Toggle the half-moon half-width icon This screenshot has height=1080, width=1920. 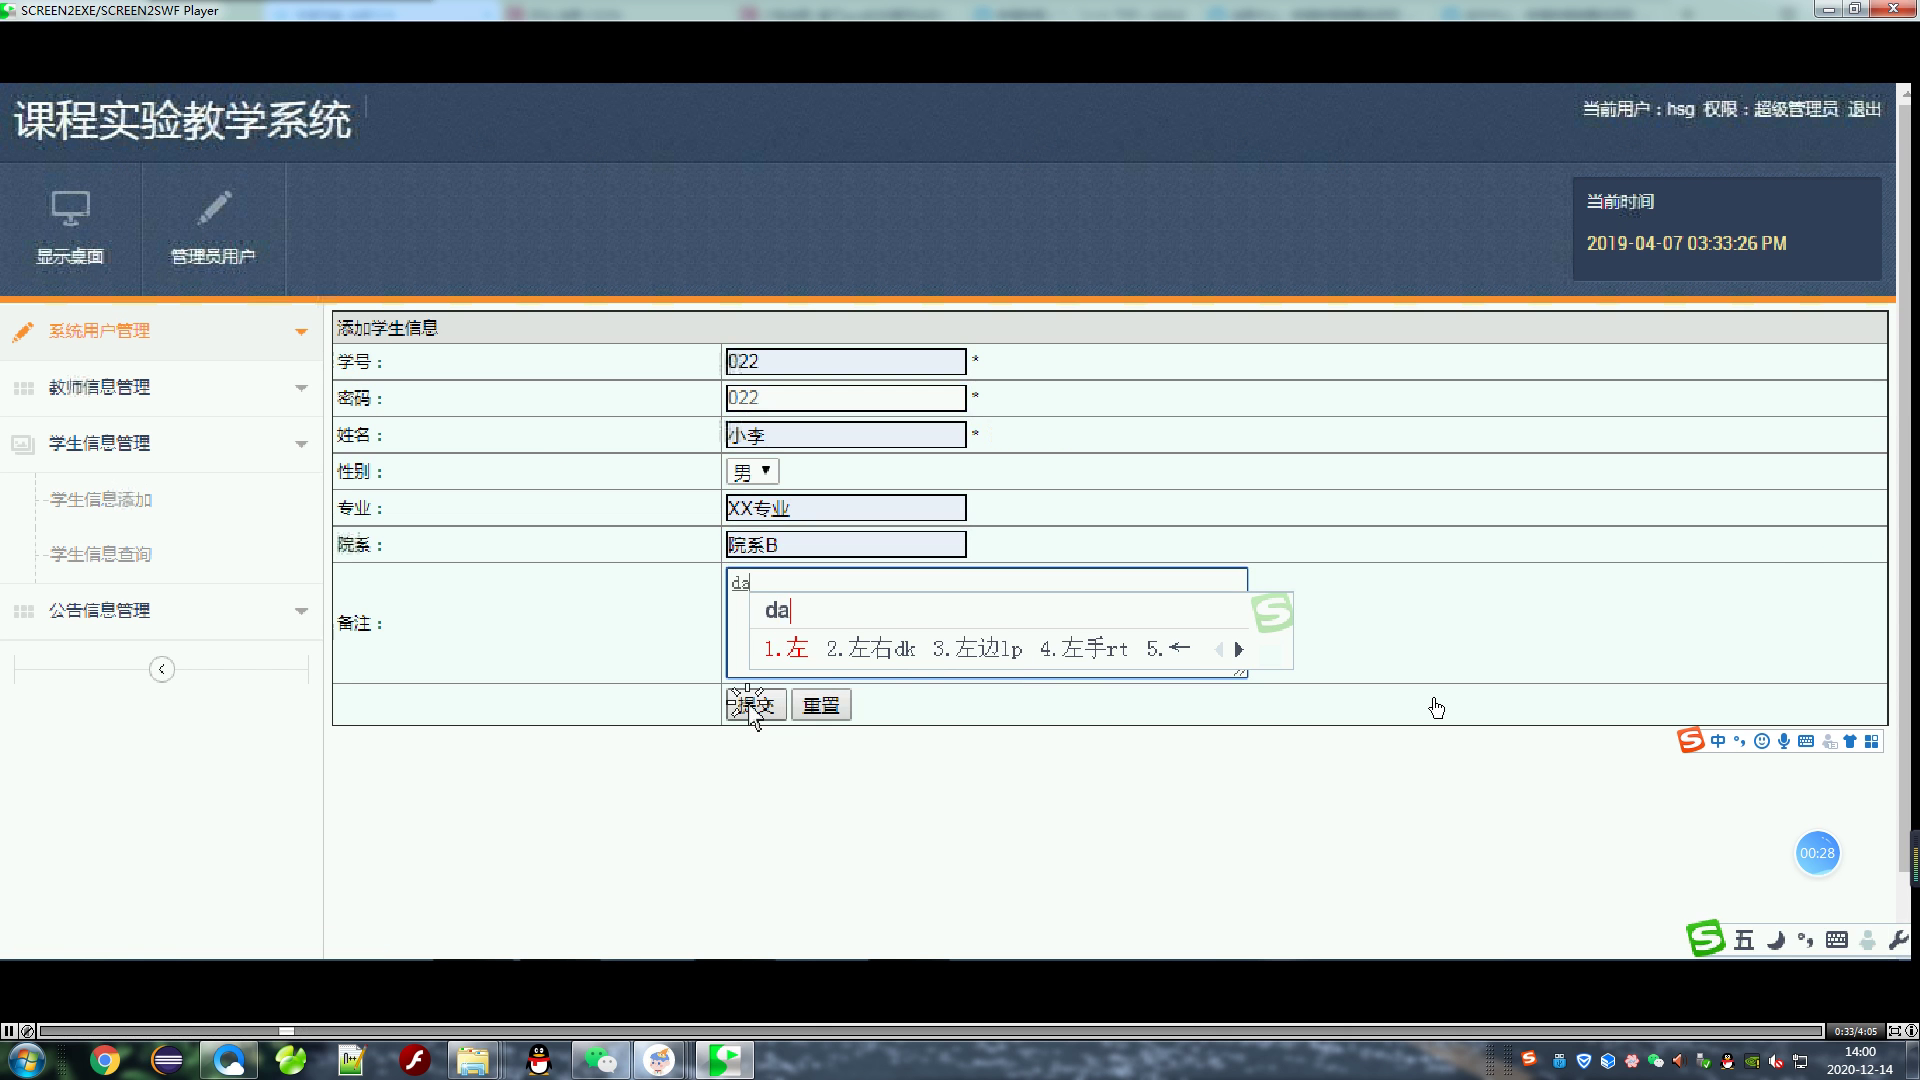1776,940
